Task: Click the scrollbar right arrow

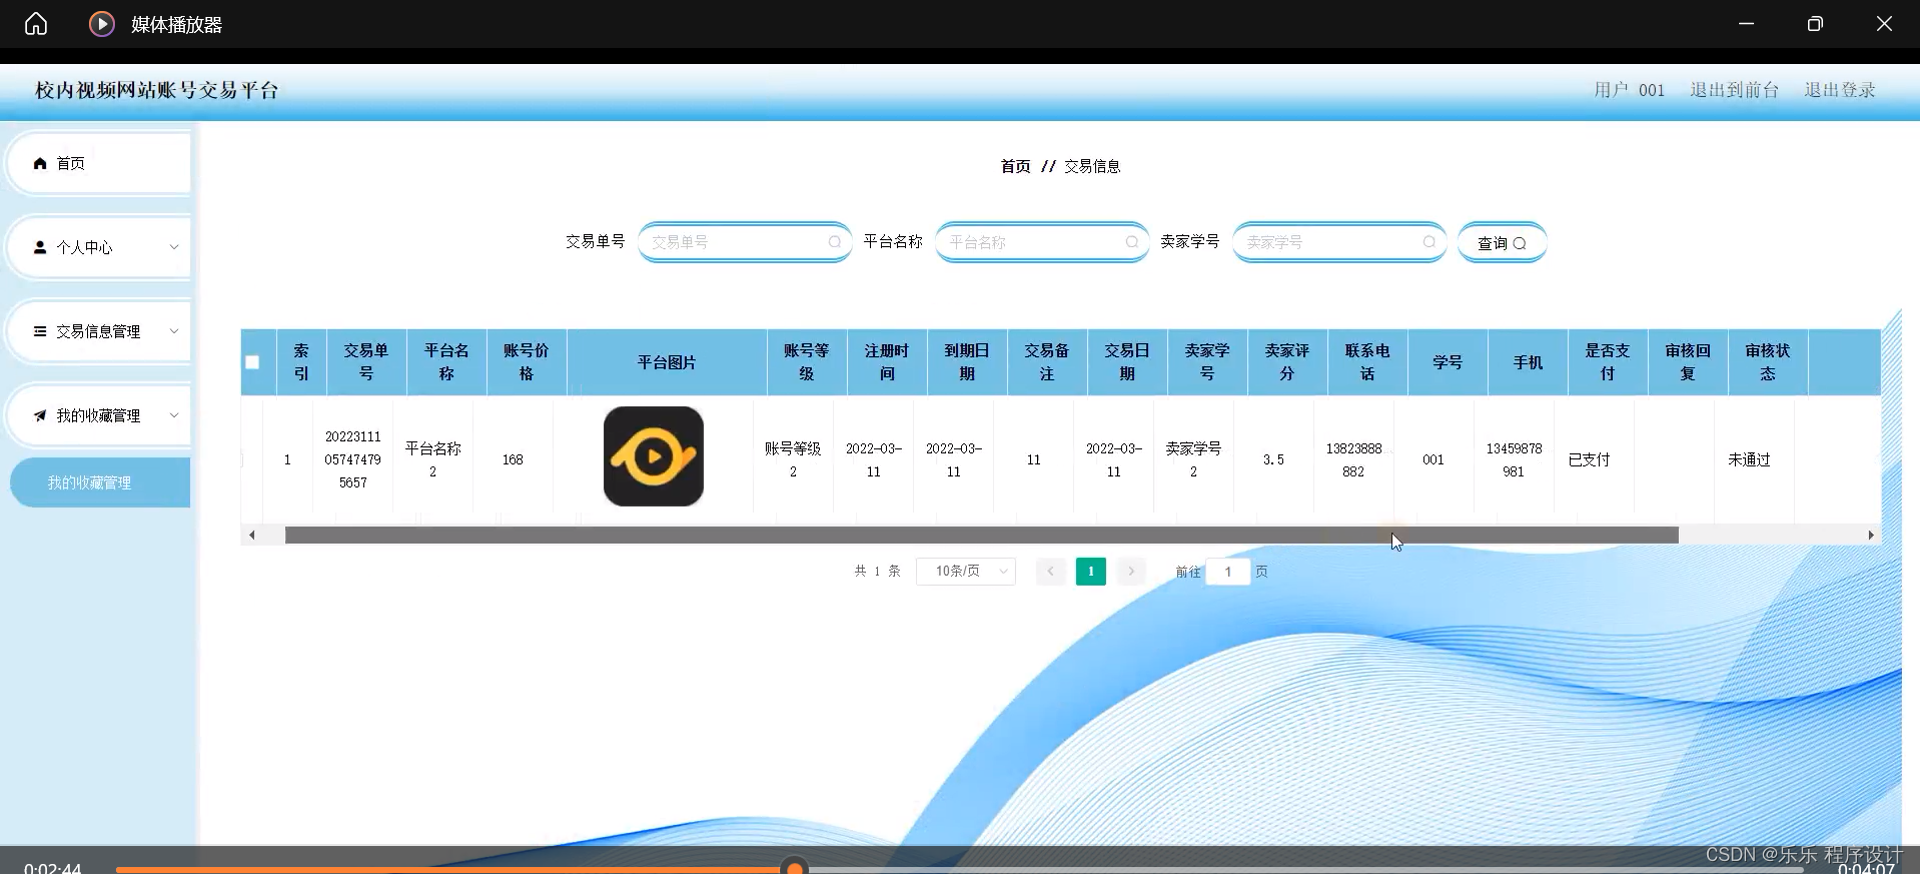Action: (1871, 535)
